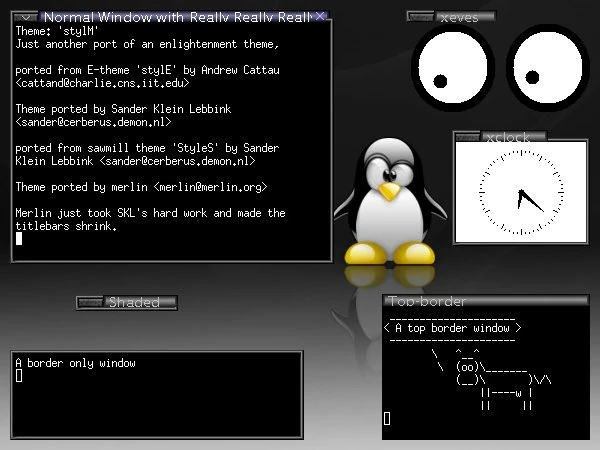600x450 pixels.
Task: Click the '< A top border window >' text
Action: (x=453, y=328)
